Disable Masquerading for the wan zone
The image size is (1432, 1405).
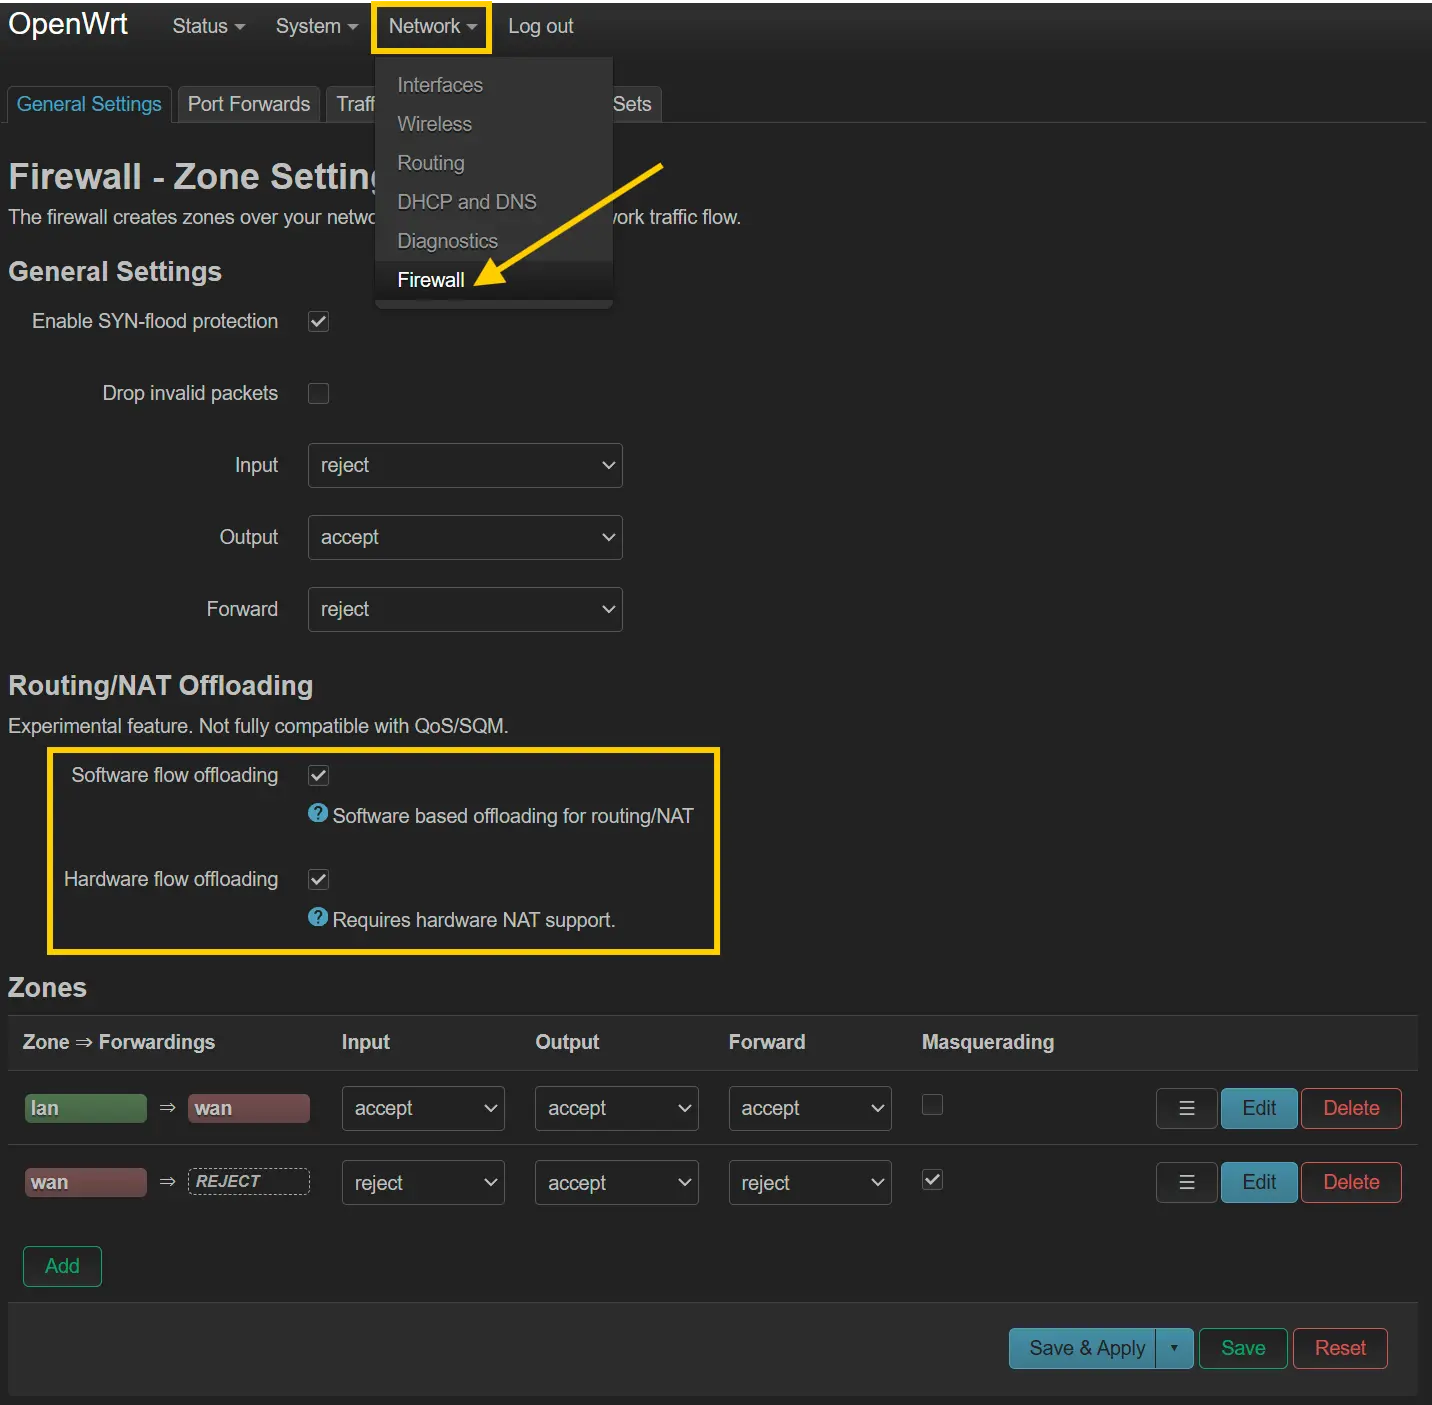pos(932,1180)
